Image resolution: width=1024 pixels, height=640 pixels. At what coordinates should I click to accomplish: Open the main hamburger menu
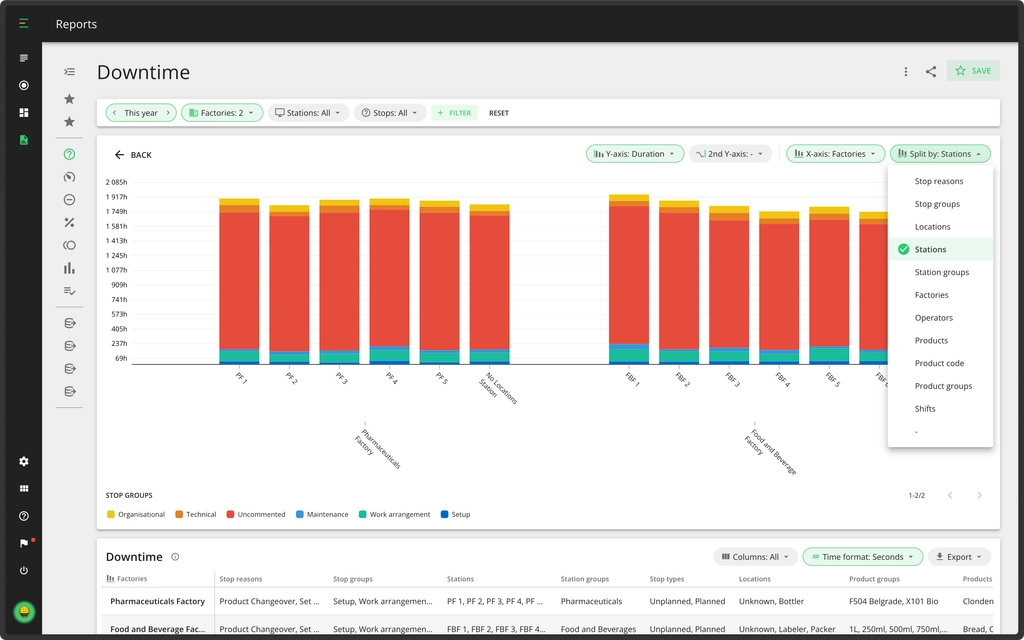(x=24, y=24)
